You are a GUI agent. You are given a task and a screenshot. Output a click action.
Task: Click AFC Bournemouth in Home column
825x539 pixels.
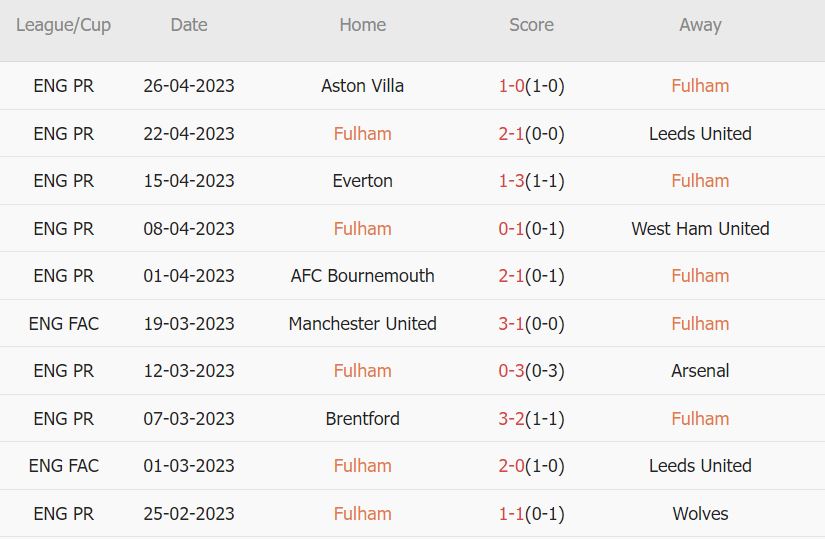(362, 276)
